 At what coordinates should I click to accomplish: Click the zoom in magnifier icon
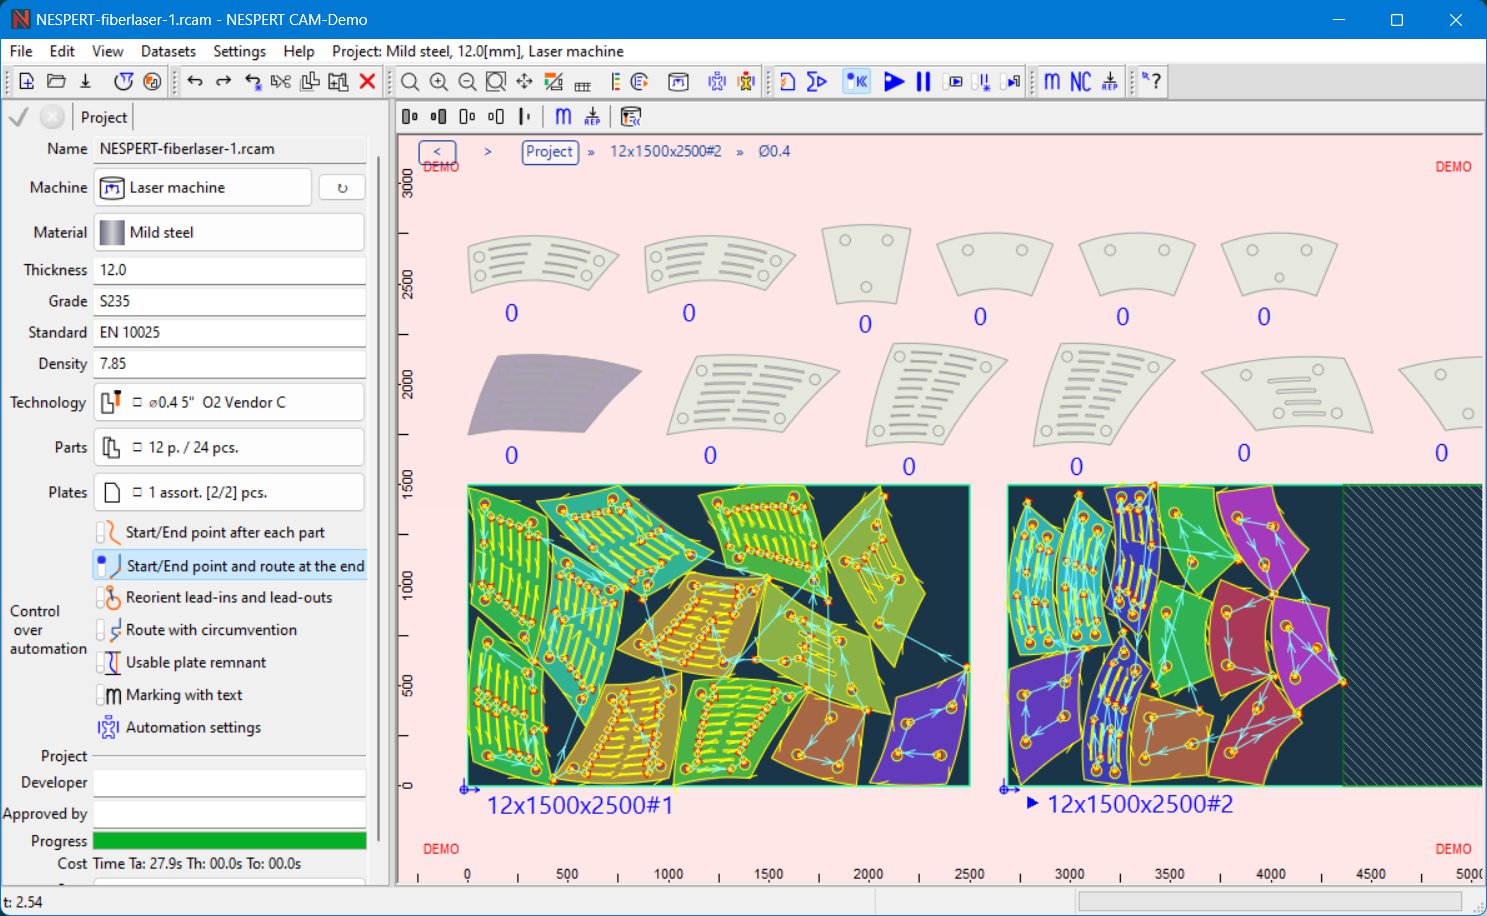(438, 82)
